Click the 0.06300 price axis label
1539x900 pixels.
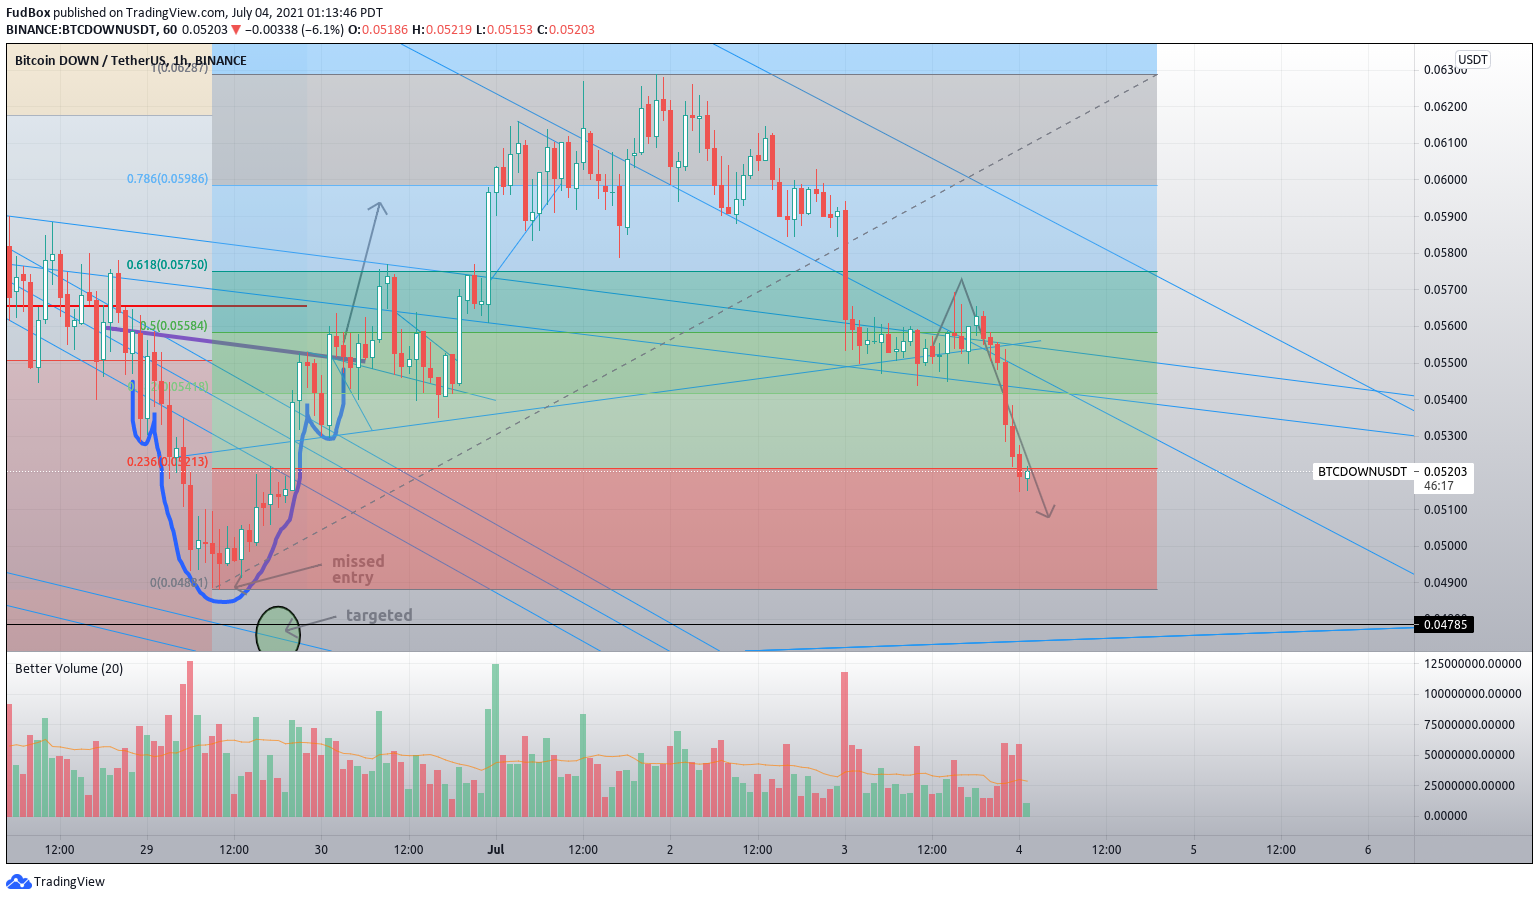1445,70
